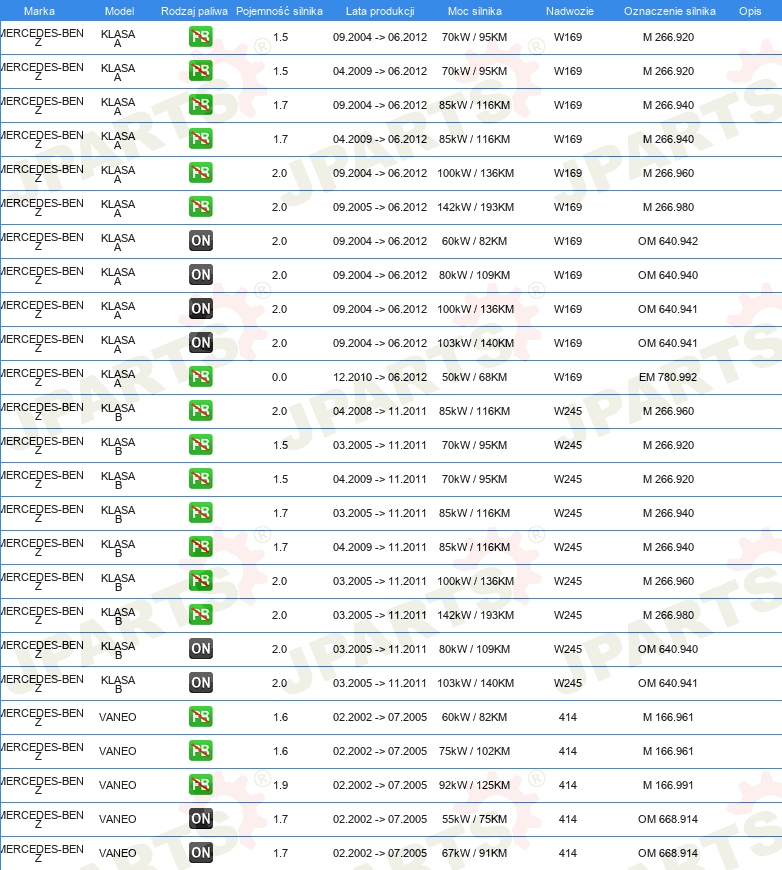The image size is (782, 870).
Task: Select 414 body in the M 166.991 row
Action: pyautogui.click(x=568, y=785)
